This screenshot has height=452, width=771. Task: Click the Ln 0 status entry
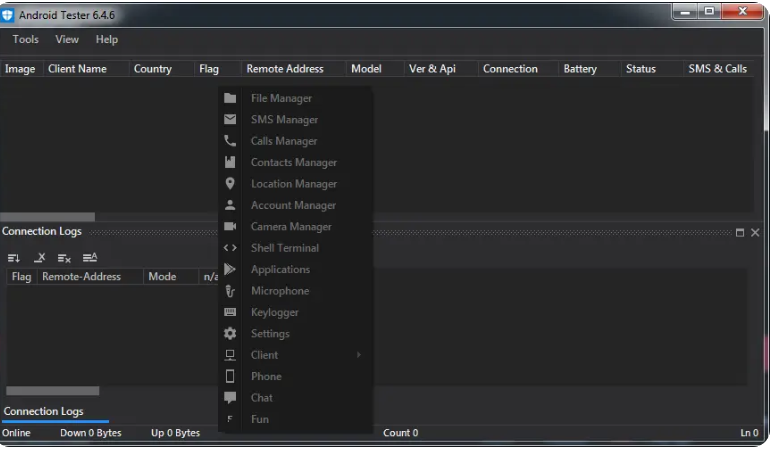point(750,433)
